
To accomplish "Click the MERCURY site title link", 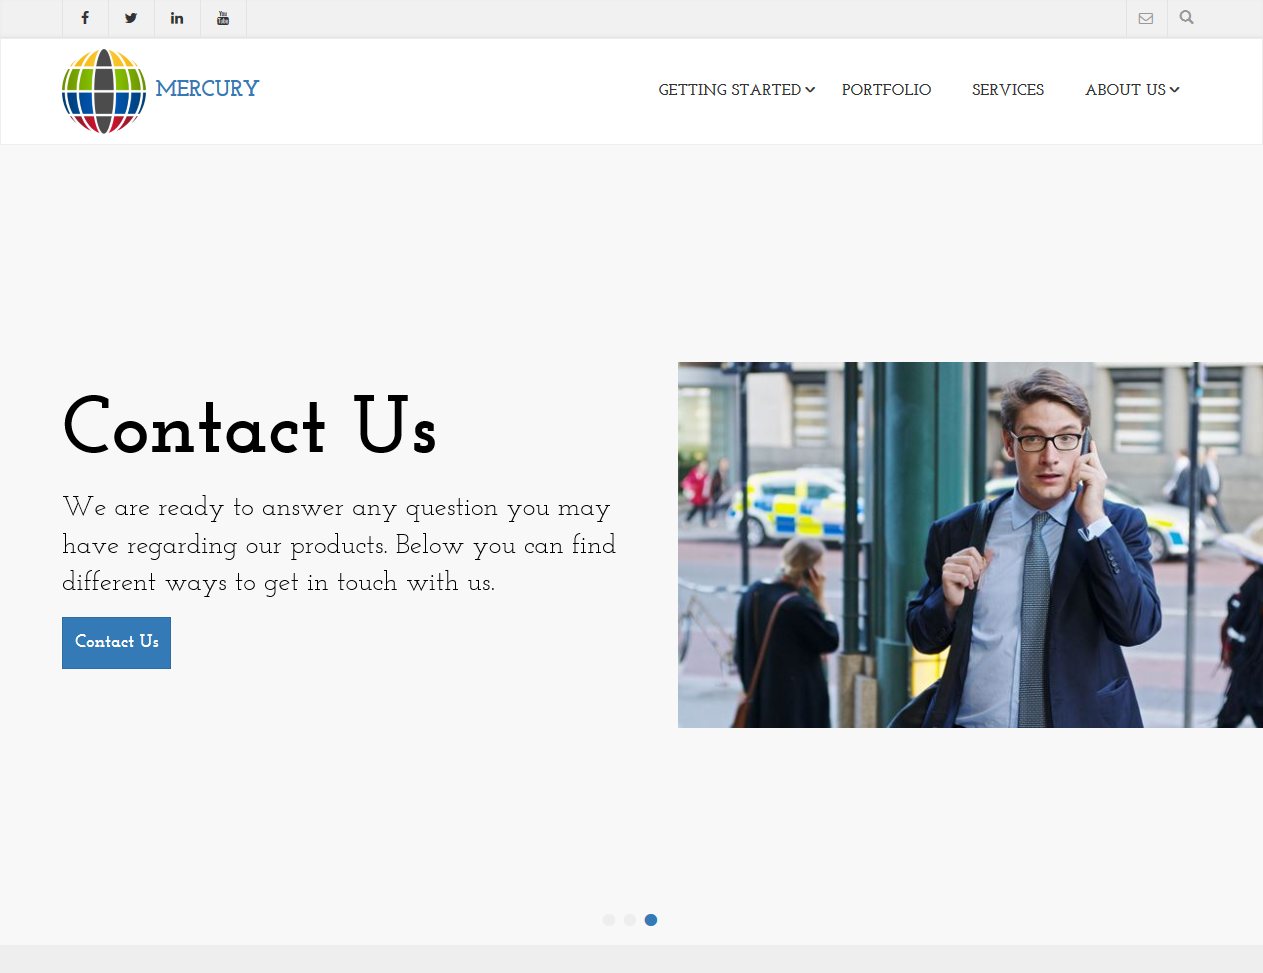I will coord(207,89).
